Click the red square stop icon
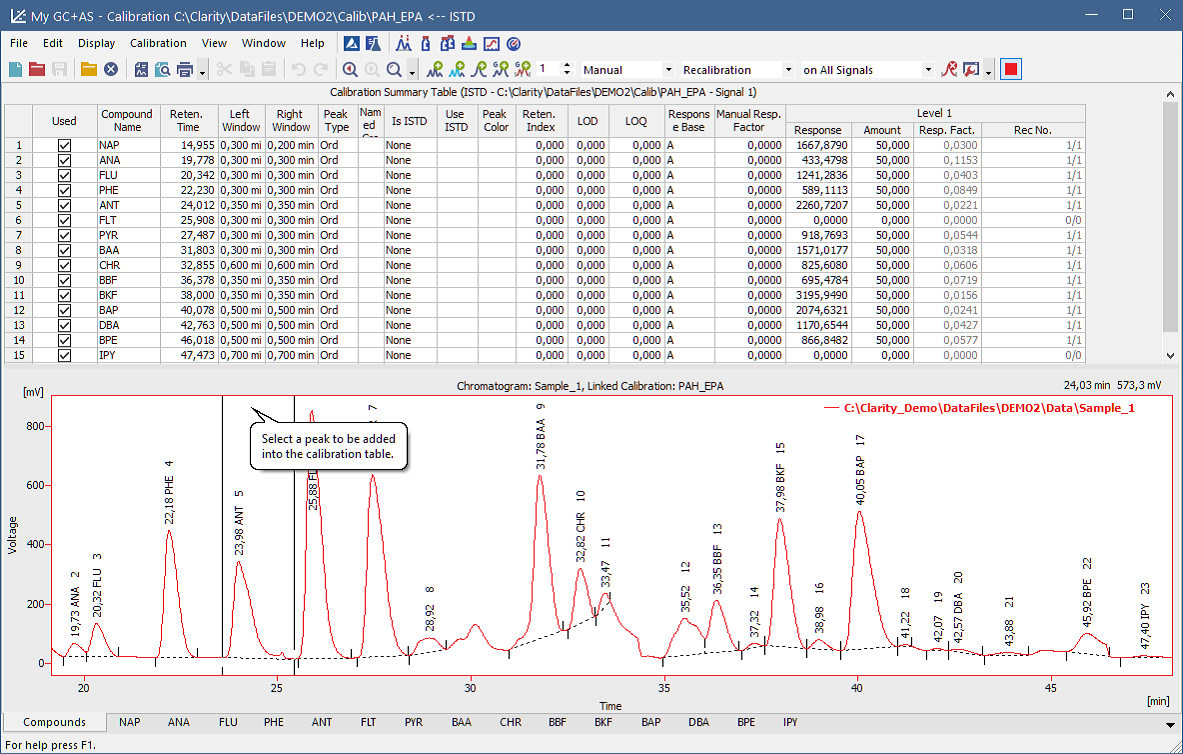This screenshot has height=754, width=1183. click(1011, 69)
